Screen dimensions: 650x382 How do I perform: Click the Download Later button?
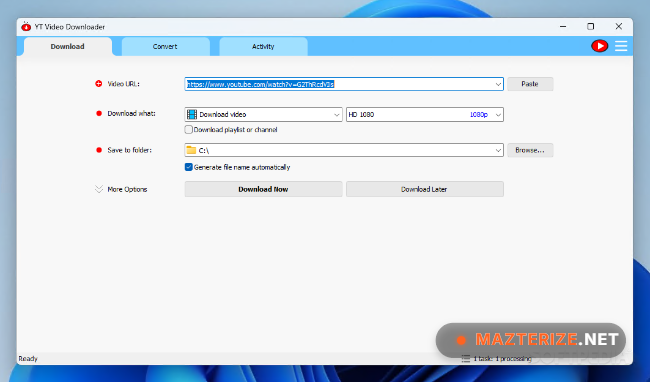coord(425,189)
